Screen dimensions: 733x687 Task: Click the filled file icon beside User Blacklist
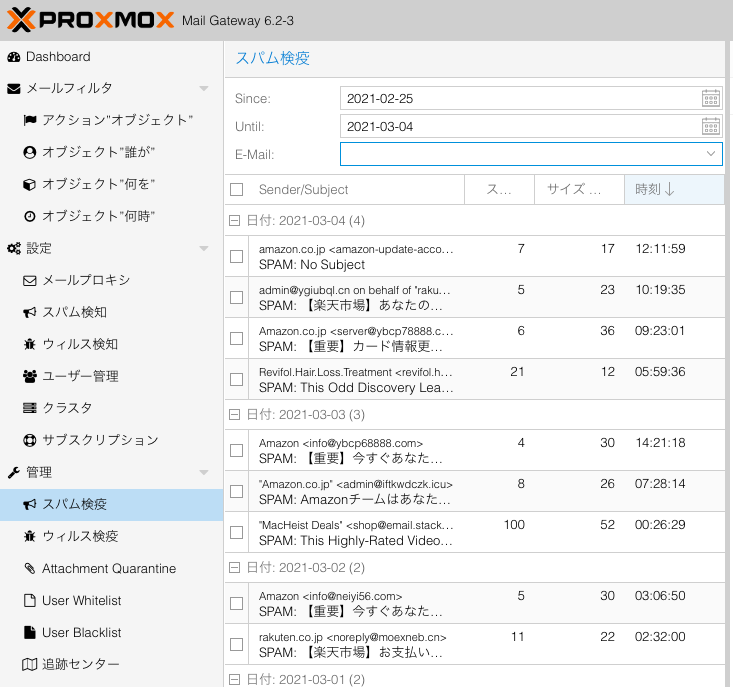[30, 632]
